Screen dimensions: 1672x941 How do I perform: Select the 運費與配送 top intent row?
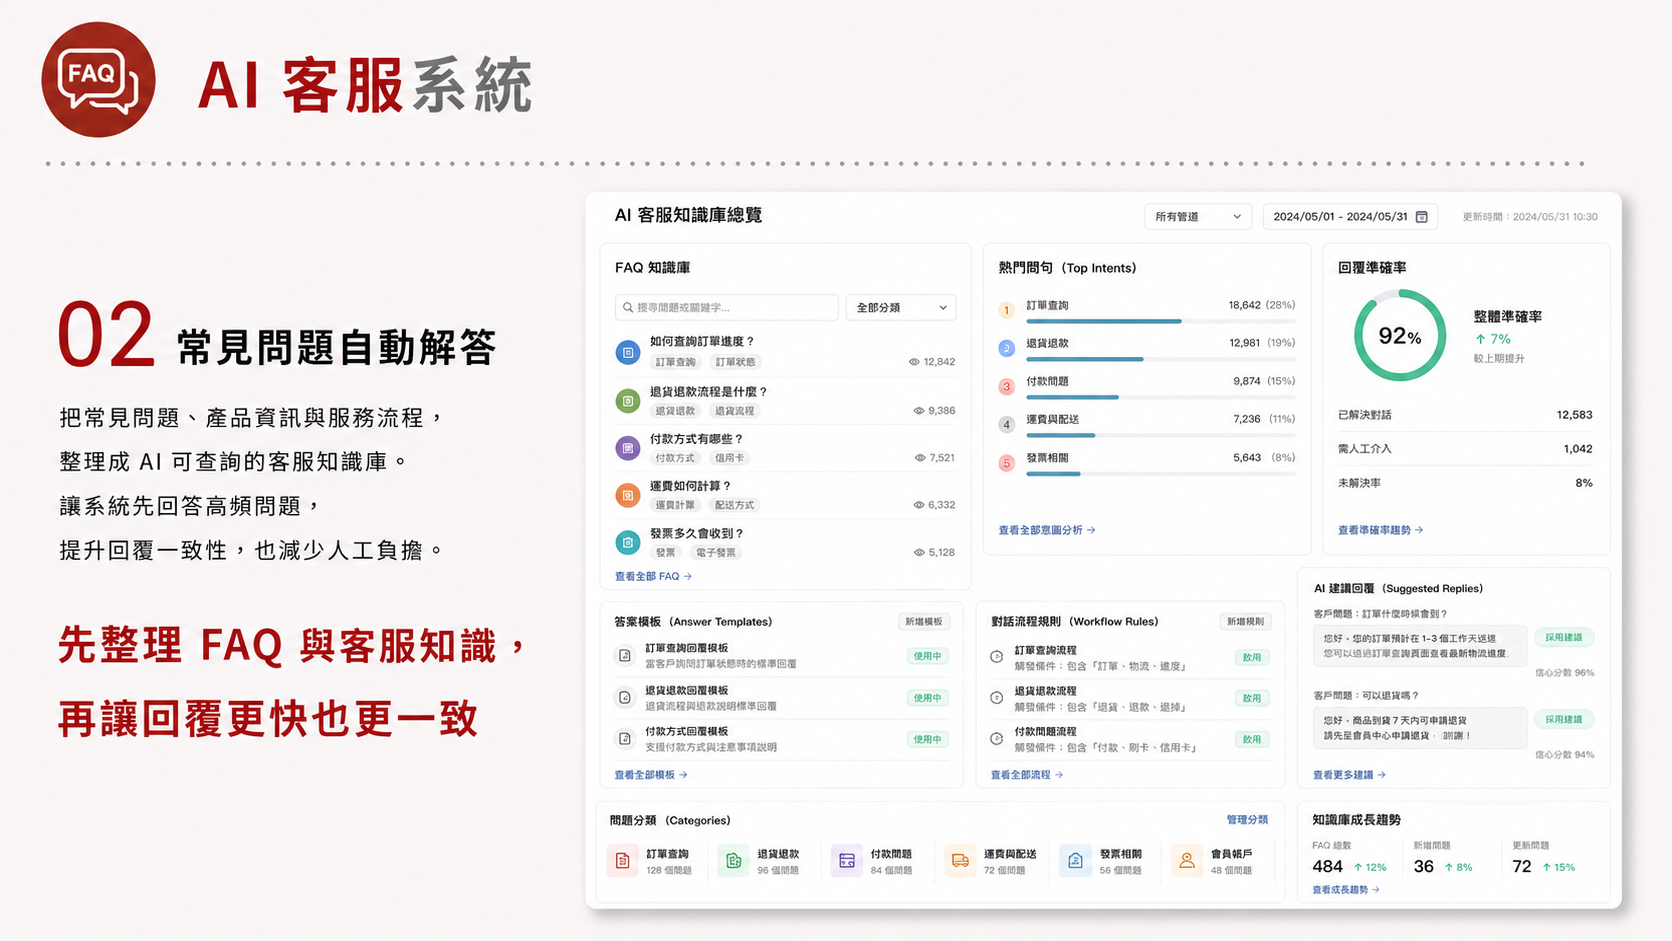click(1147, 424)
